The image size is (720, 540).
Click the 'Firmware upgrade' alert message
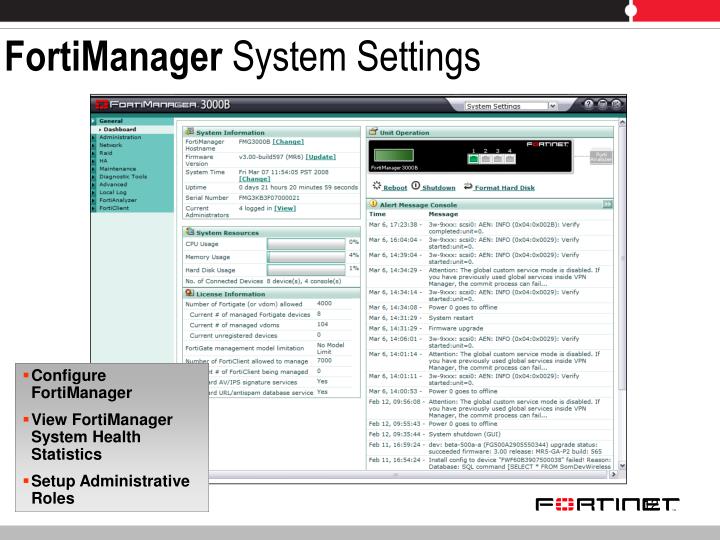456,328
